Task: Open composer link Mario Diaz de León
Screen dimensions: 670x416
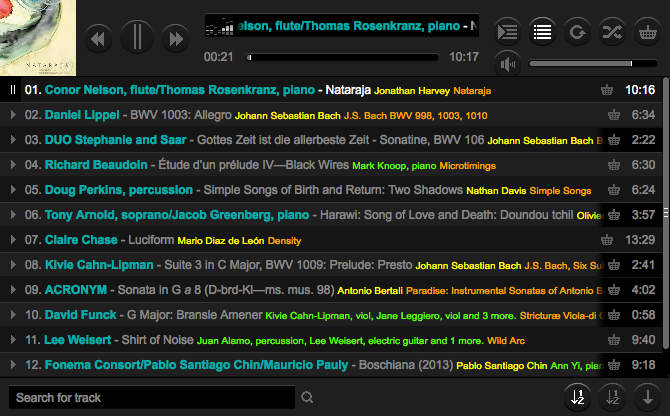Action: (221, 241)
